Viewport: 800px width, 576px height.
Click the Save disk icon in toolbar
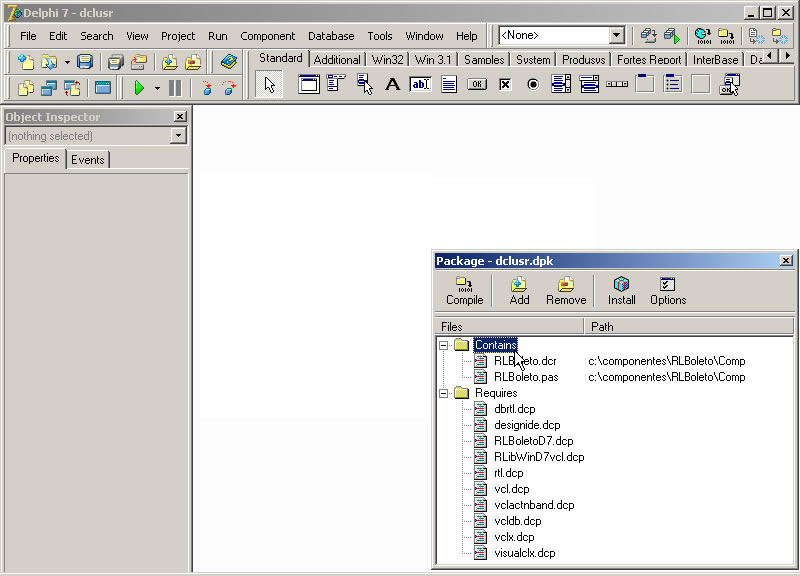85,62
